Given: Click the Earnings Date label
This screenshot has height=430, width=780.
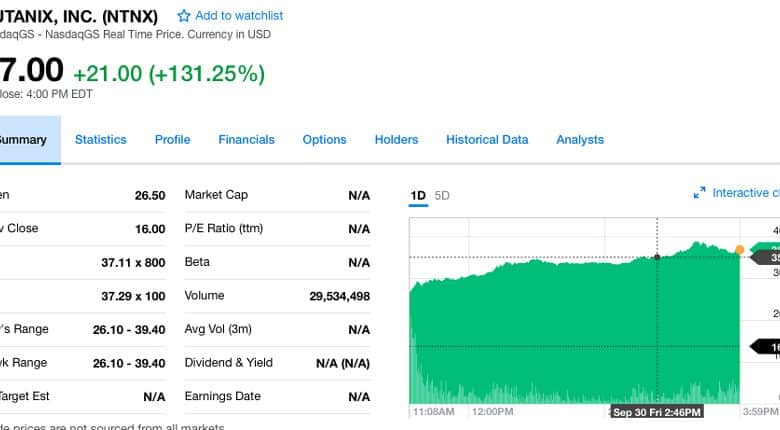Looking at the screenshot, I should (x=222, y=396).
